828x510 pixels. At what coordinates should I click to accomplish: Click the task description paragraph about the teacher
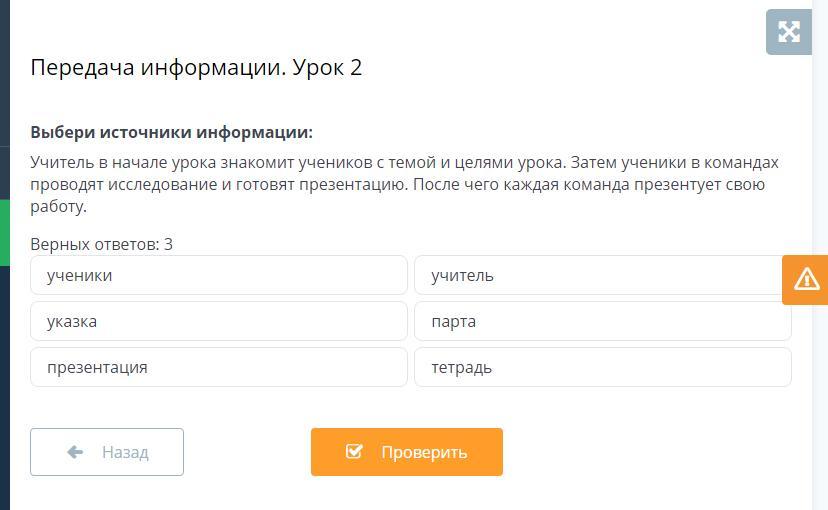click(404, 184)
